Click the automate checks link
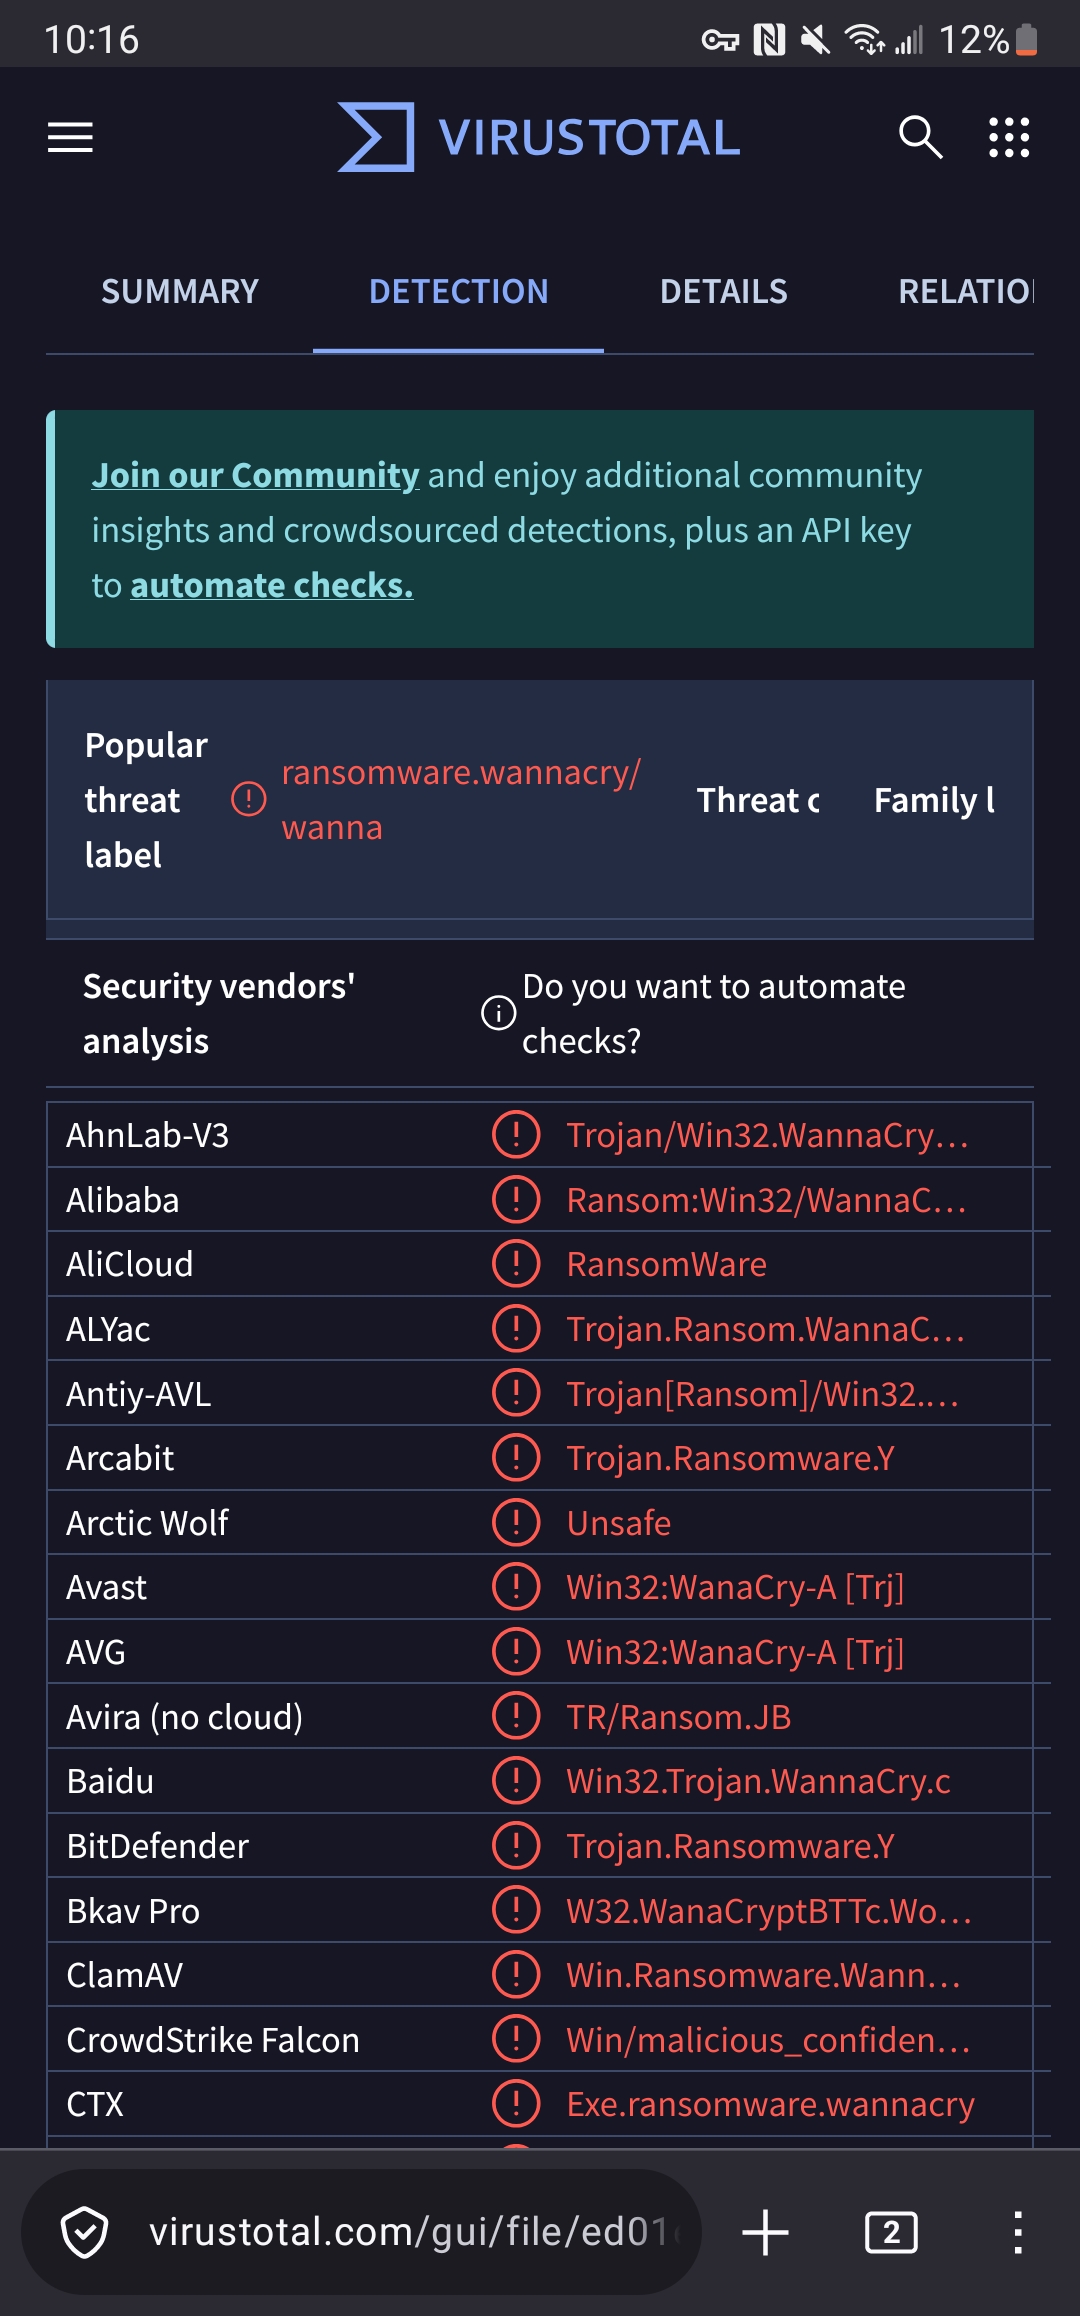 click(272, 585)
